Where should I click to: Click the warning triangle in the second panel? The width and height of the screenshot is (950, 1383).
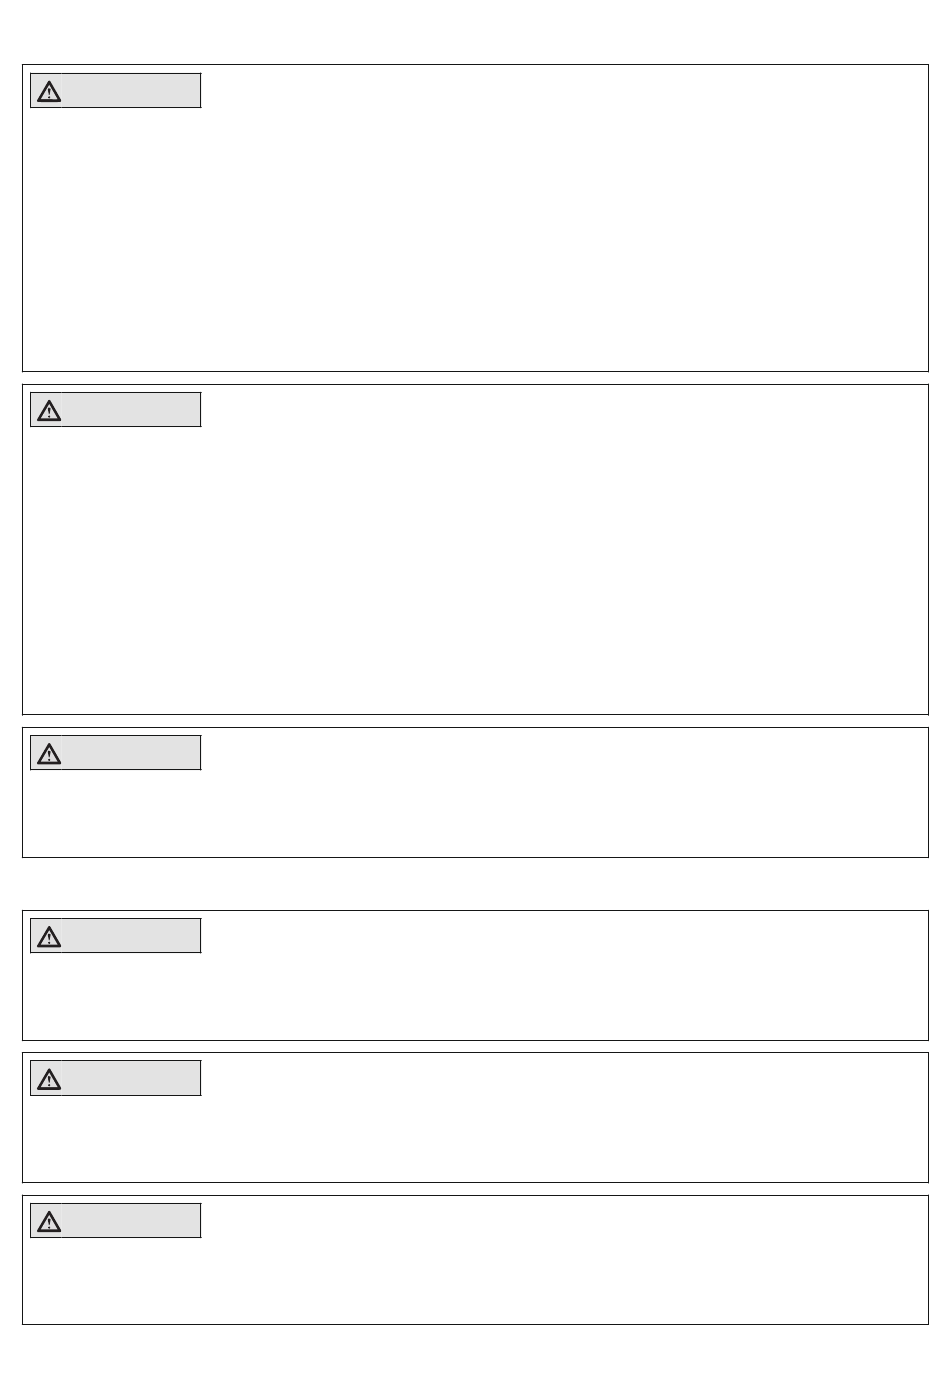[x=49, y=410]
